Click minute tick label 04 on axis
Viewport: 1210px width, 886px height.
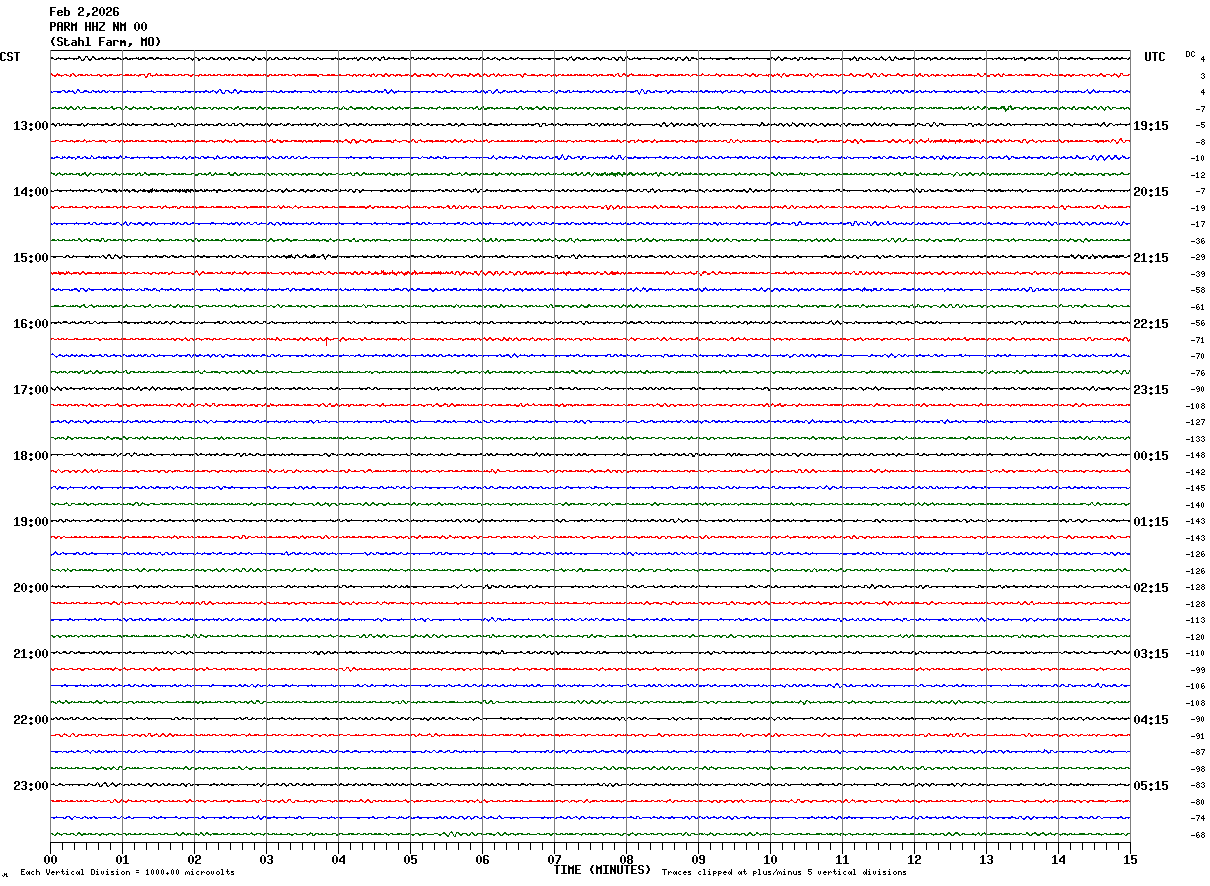338,860
